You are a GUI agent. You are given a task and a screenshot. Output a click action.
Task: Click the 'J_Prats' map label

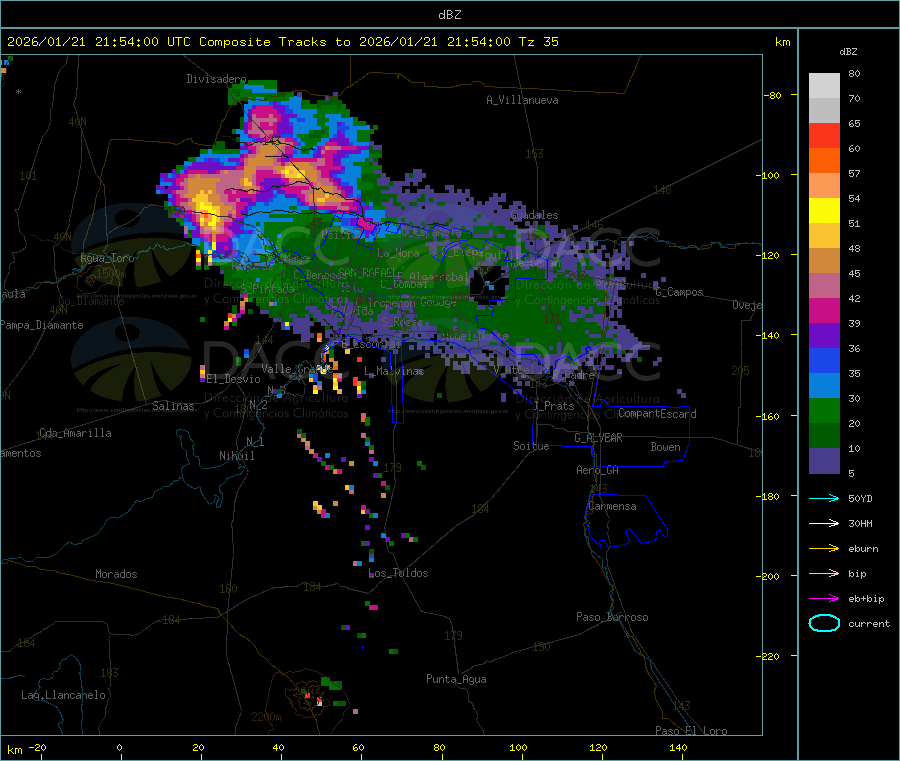(553, 406)
